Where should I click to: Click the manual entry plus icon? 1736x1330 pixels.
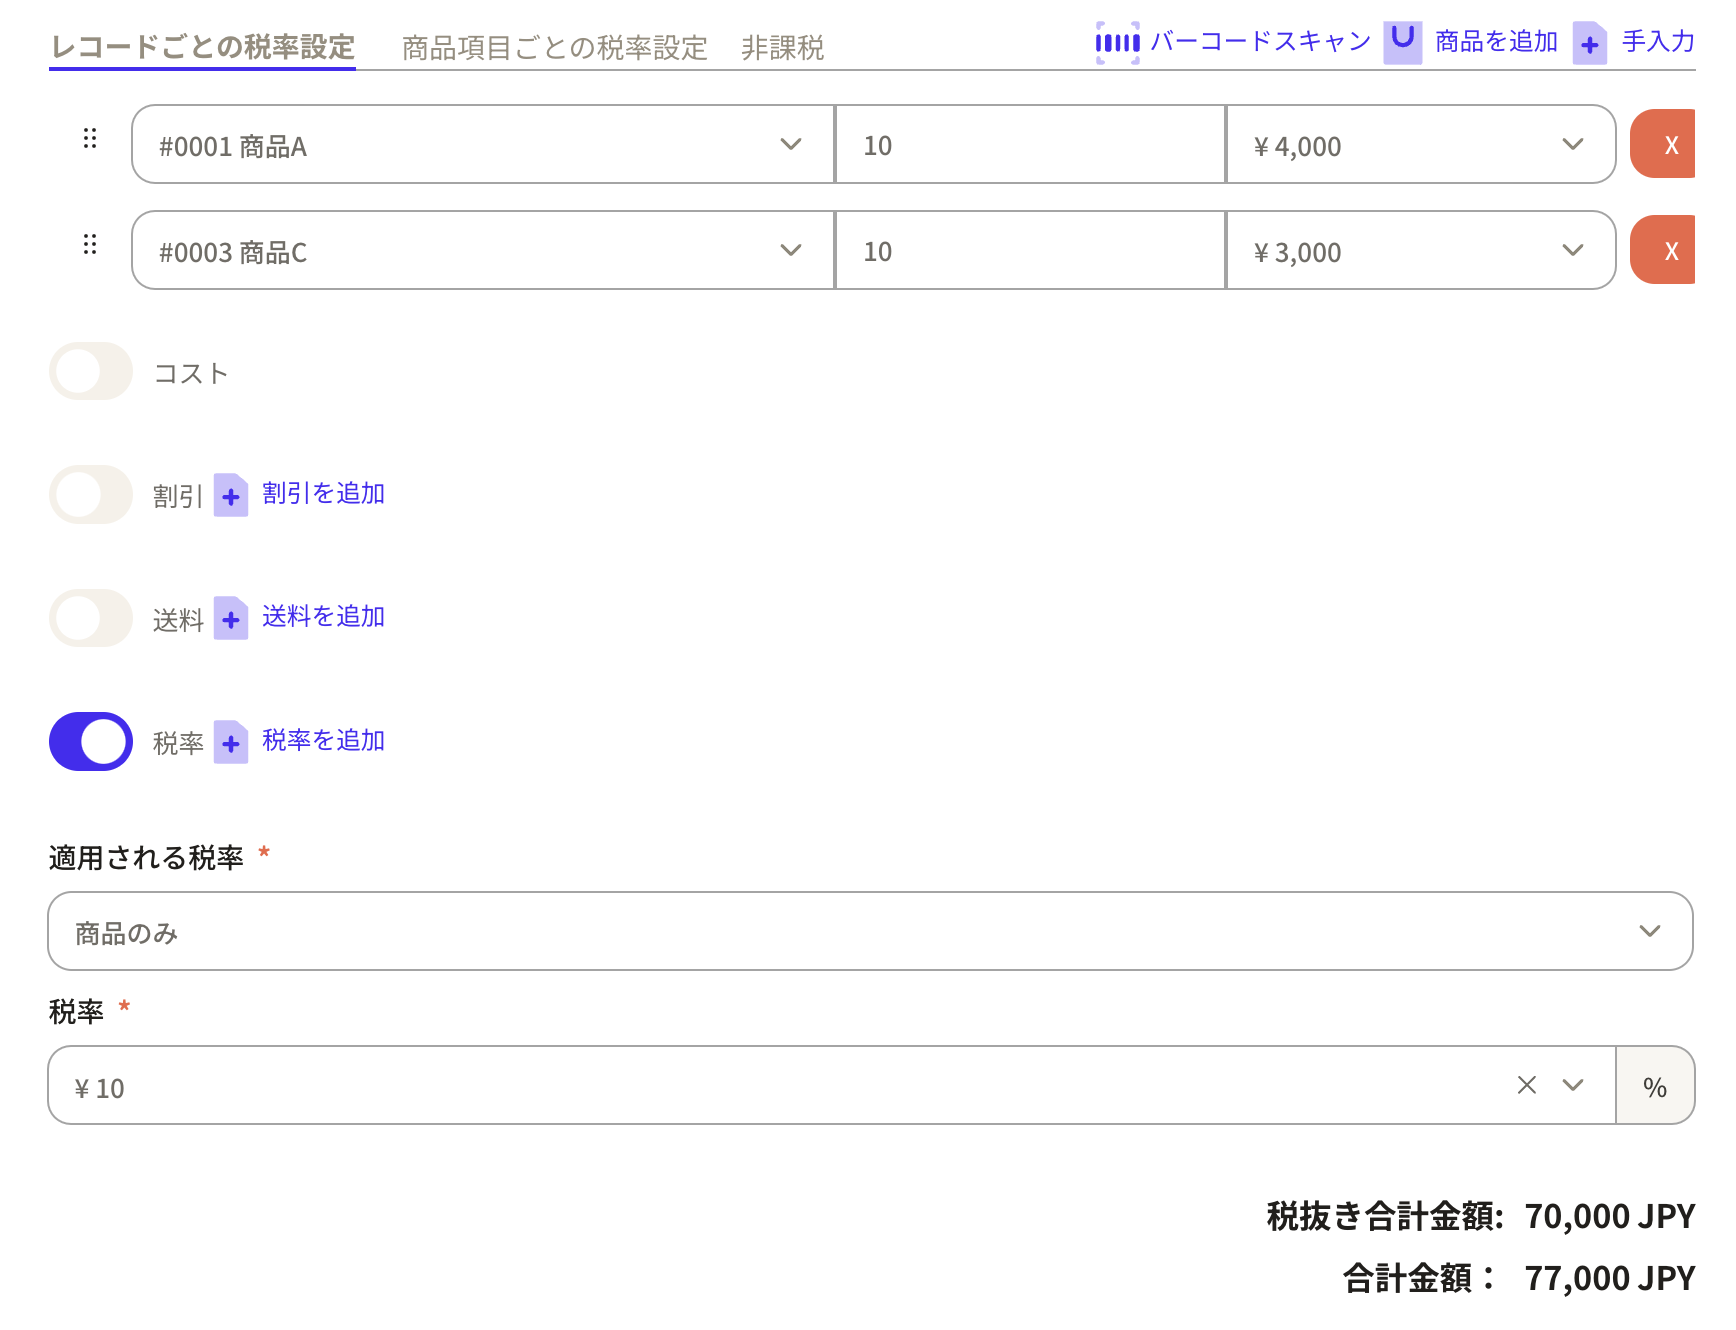pyautogui.click(x=1589, y=44)
